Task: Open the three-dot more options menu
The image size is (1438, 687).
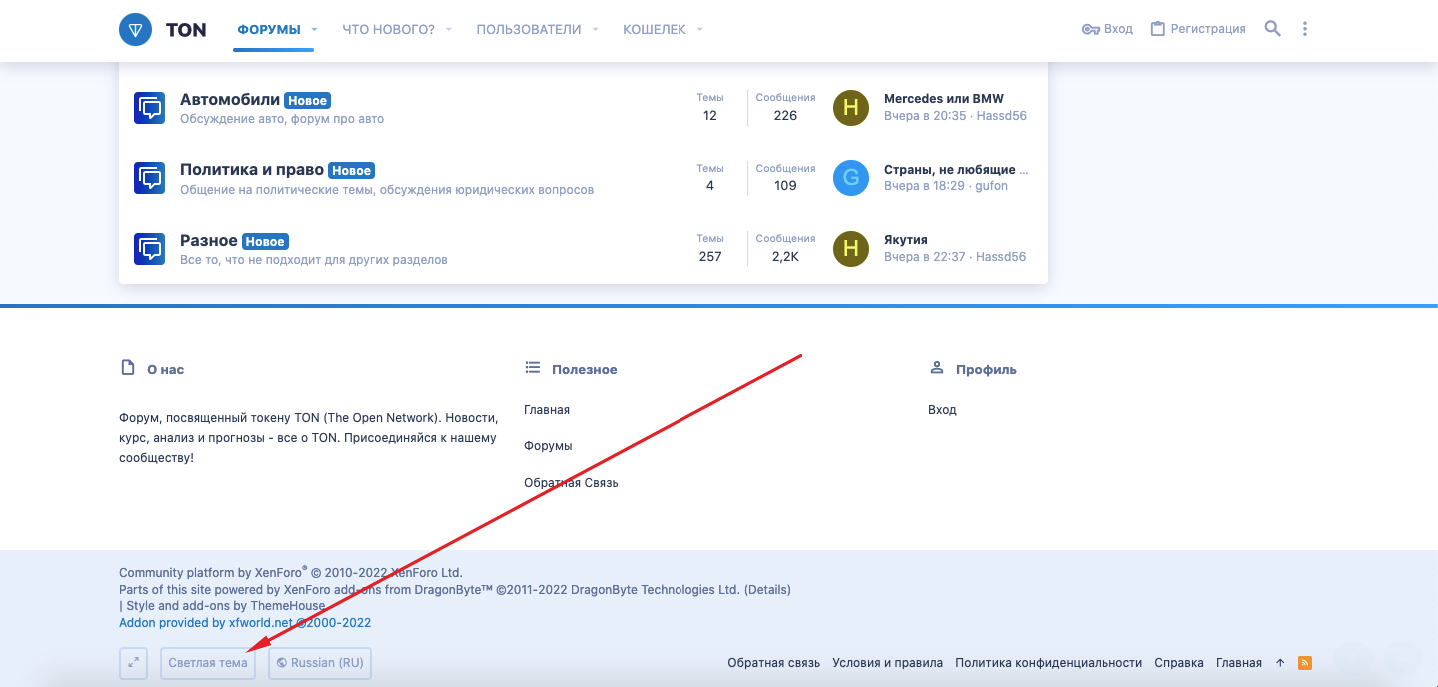Action: point(1304,29)
